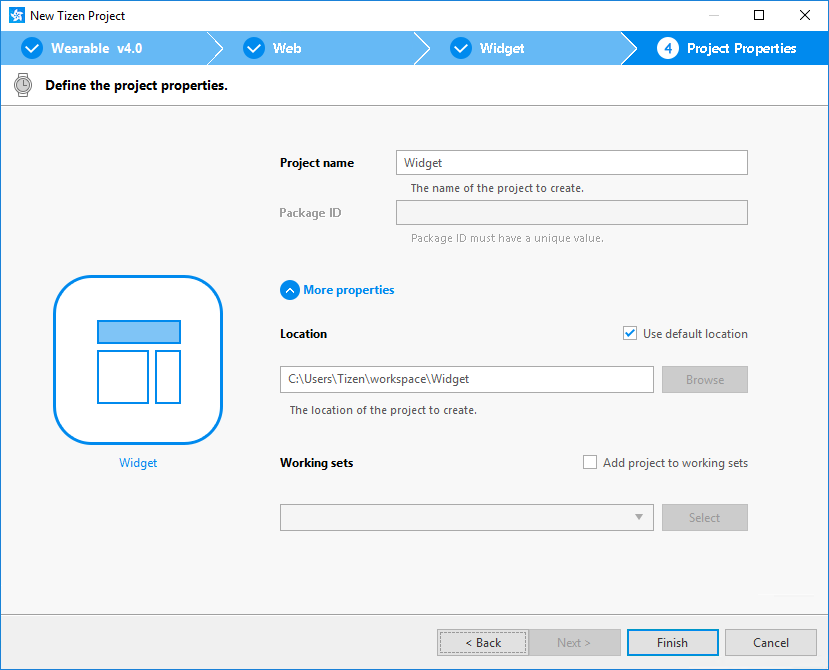Click the Tizen logo in title bar
The image size is (829, 670).
(x=16, y=16)
